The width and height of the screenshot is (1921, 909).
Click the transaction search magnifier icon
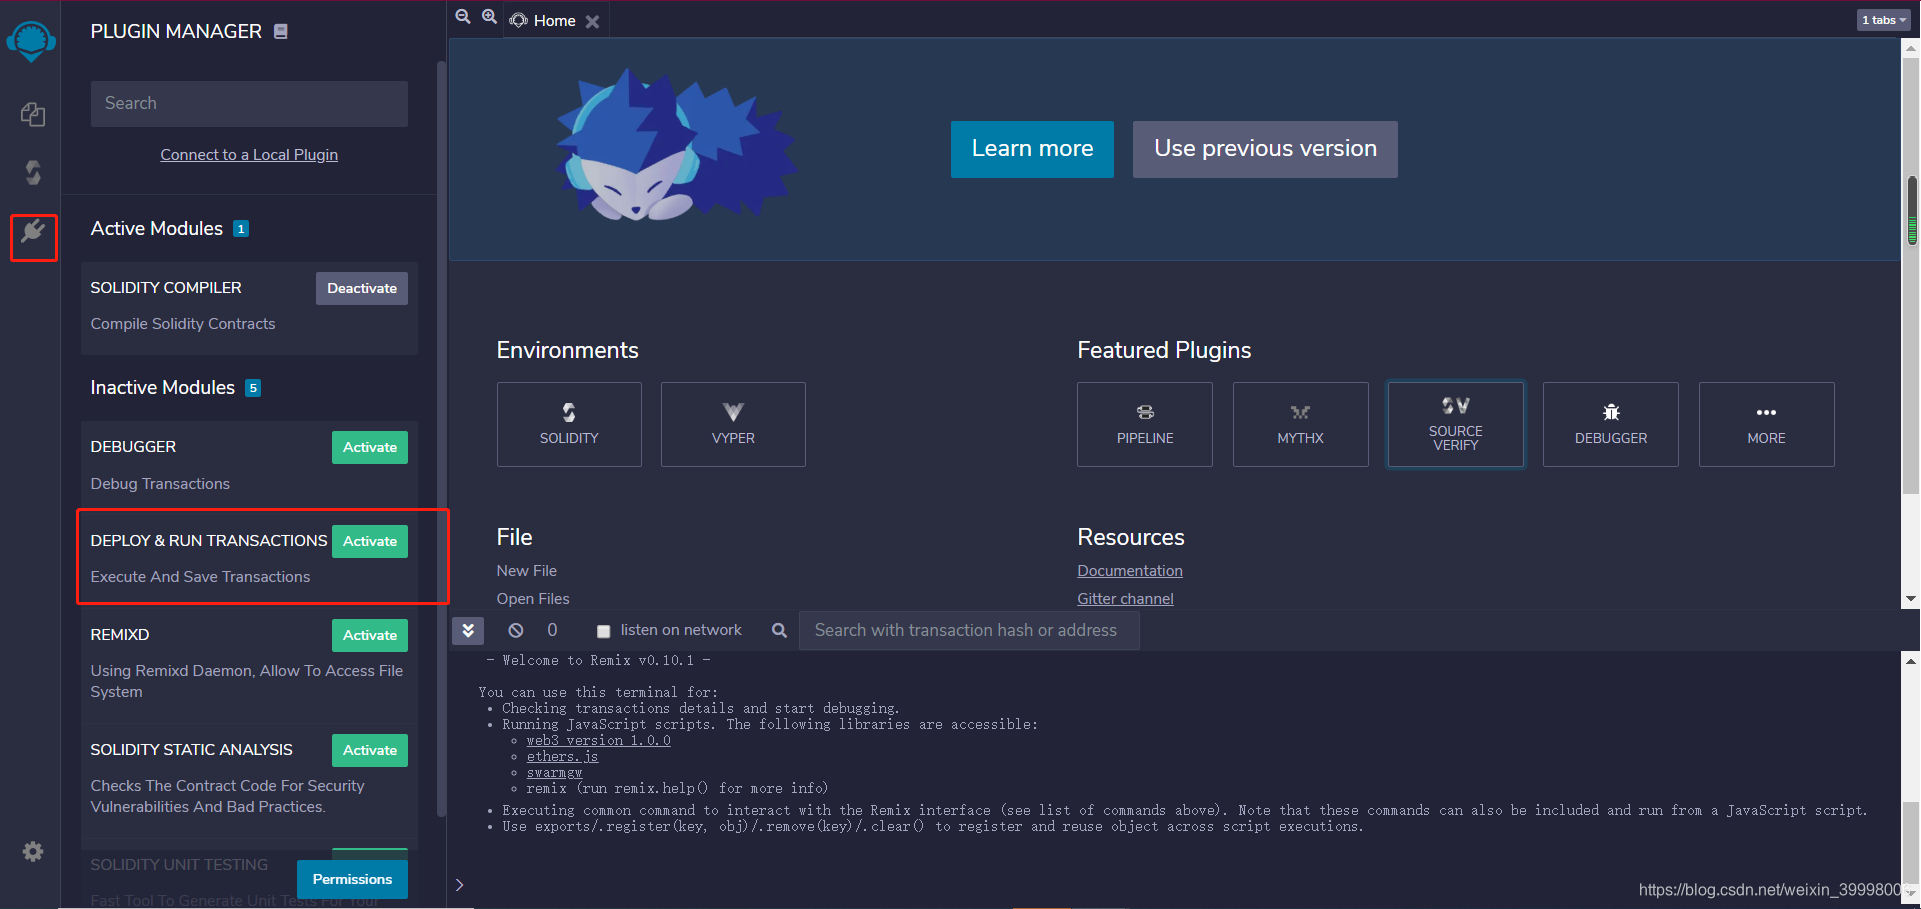[779, 630]
